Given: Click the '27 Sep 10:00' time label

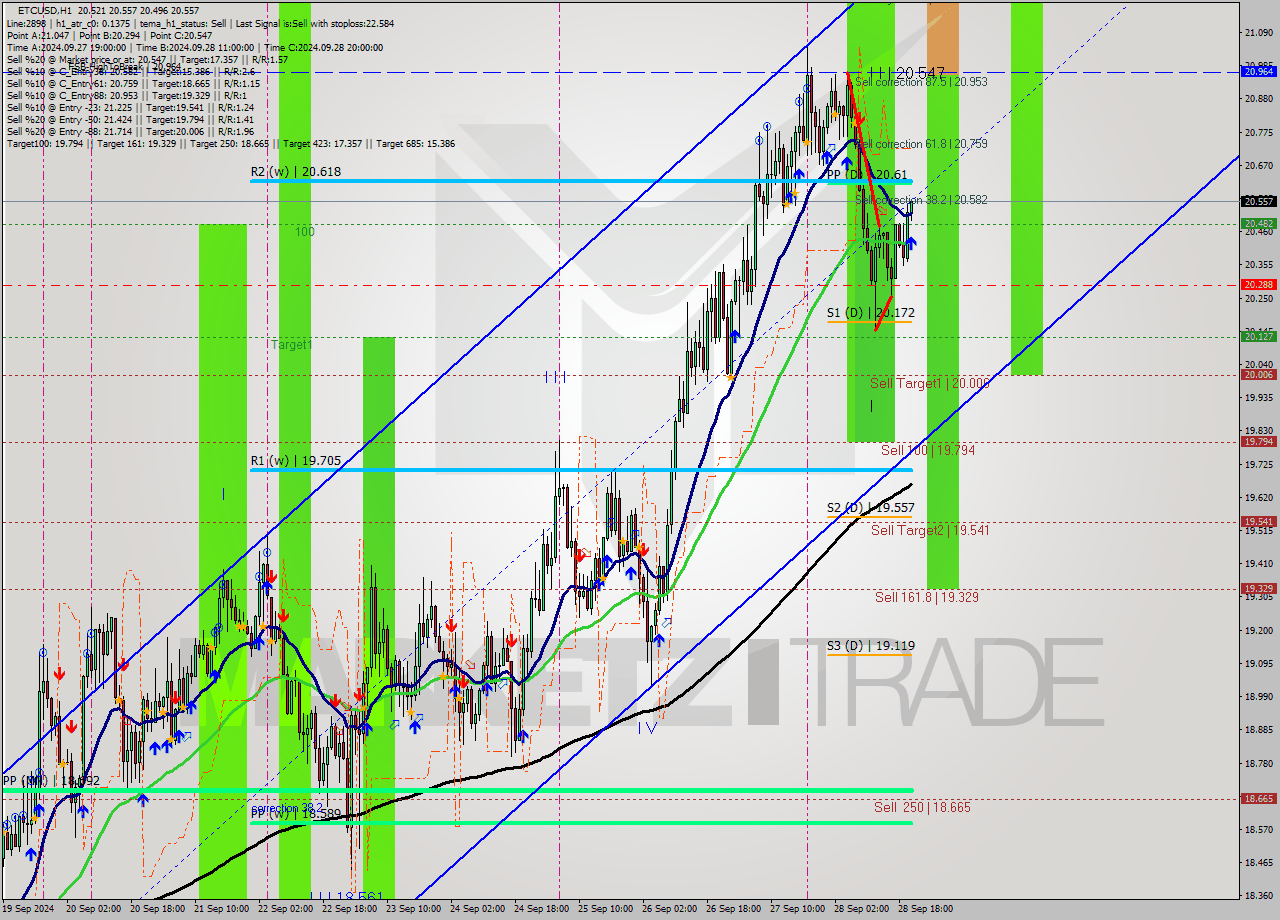Looking at the screenshot, I should point(798,909).
